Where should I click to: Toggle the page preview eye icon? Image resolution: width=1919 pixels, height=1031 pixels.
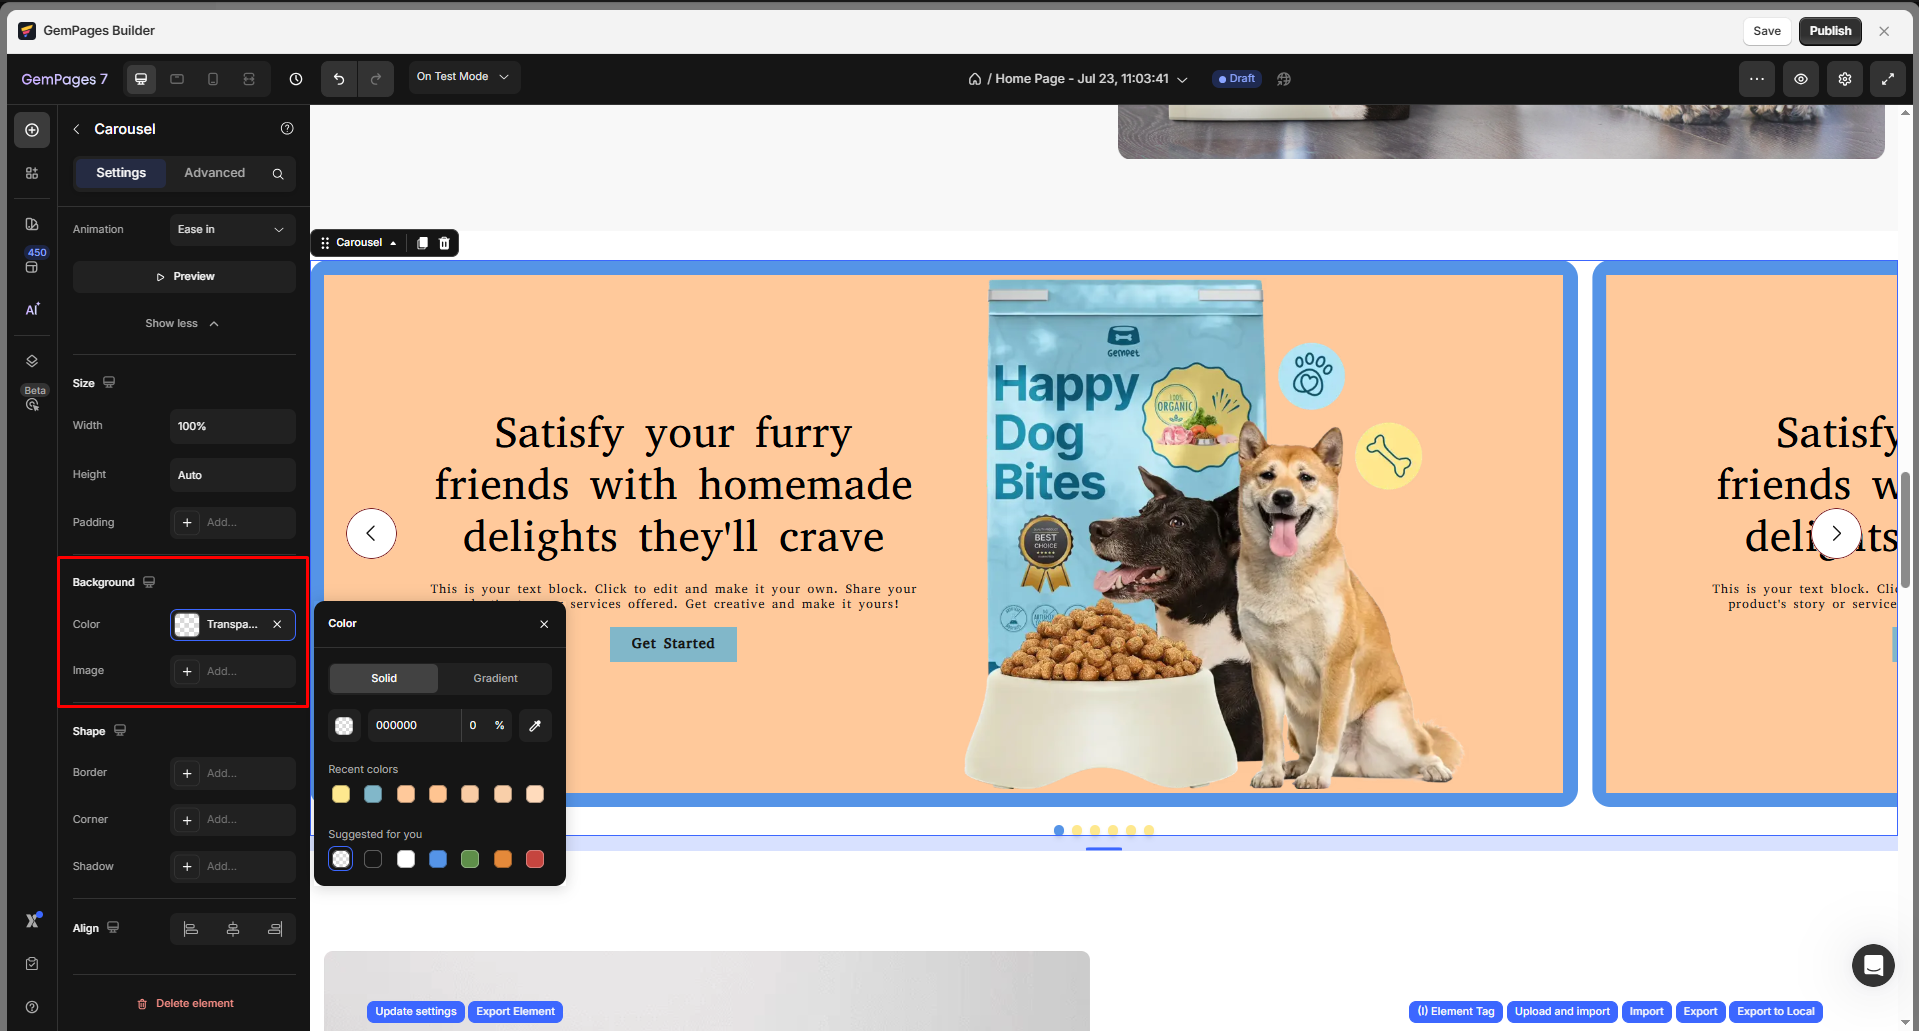1801,79
